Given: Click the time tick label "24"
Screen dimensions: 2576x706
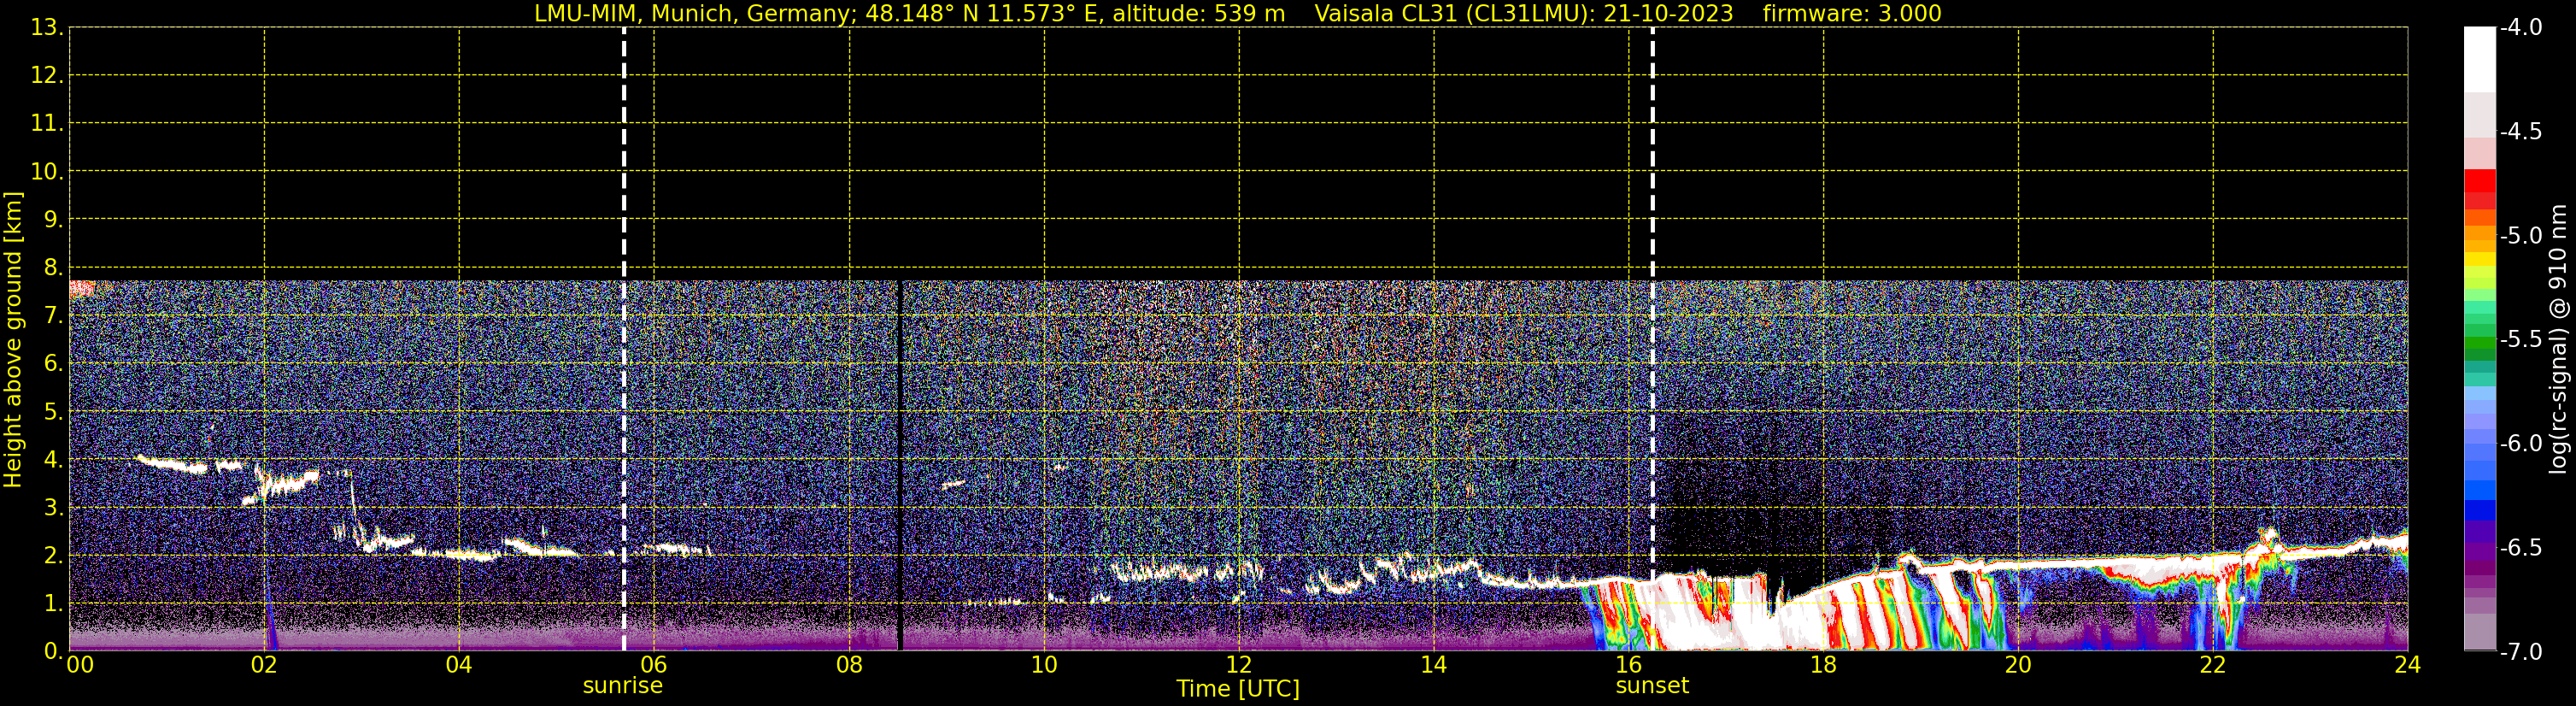Looking at the screenshot, I should pyautogui.click(x=2408, y=665).
